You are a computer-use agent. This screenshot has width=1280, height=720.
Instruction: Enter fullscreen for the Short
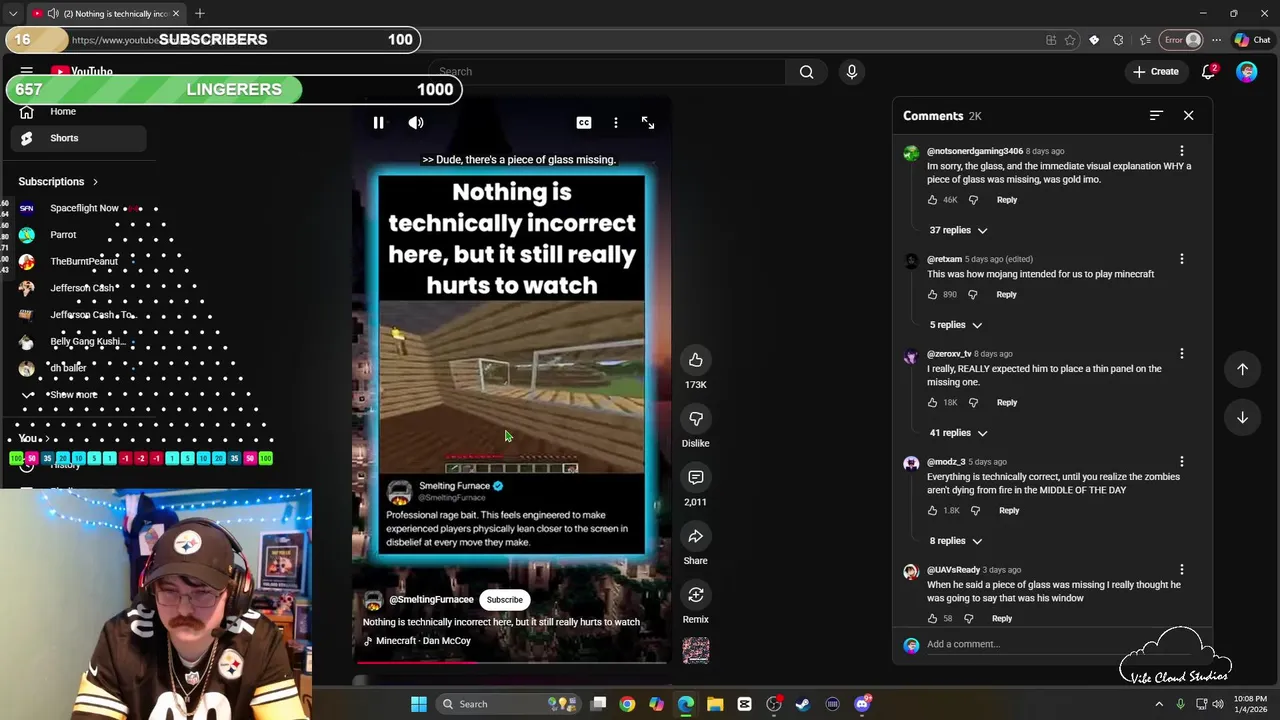coord(648,123)
